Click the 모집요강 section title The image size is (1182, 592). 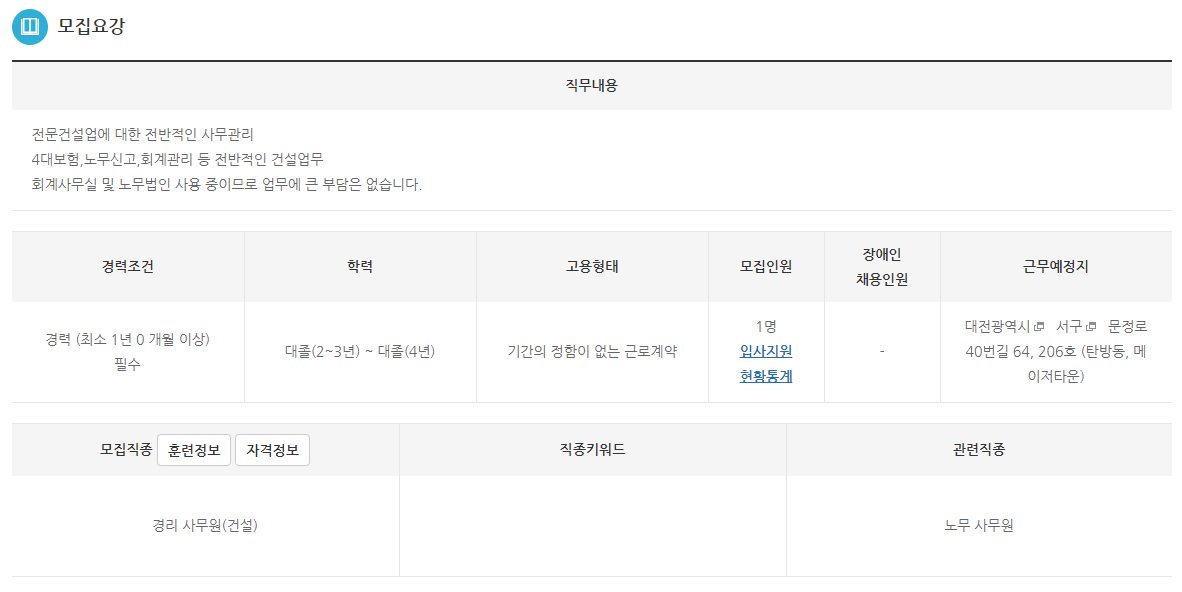click(x=92, y=27)
